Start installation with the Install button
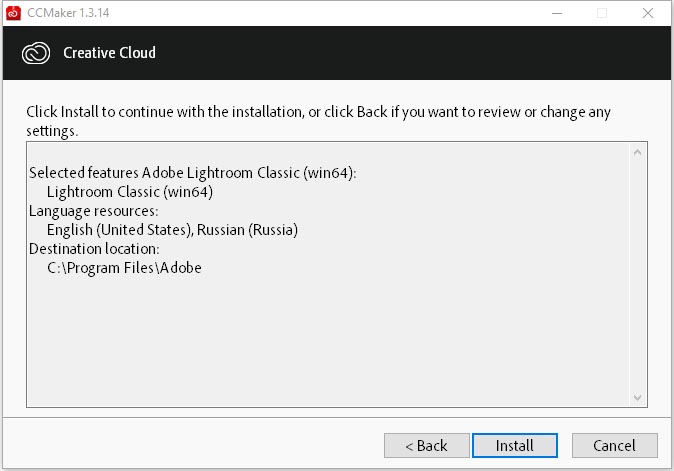 515,446
